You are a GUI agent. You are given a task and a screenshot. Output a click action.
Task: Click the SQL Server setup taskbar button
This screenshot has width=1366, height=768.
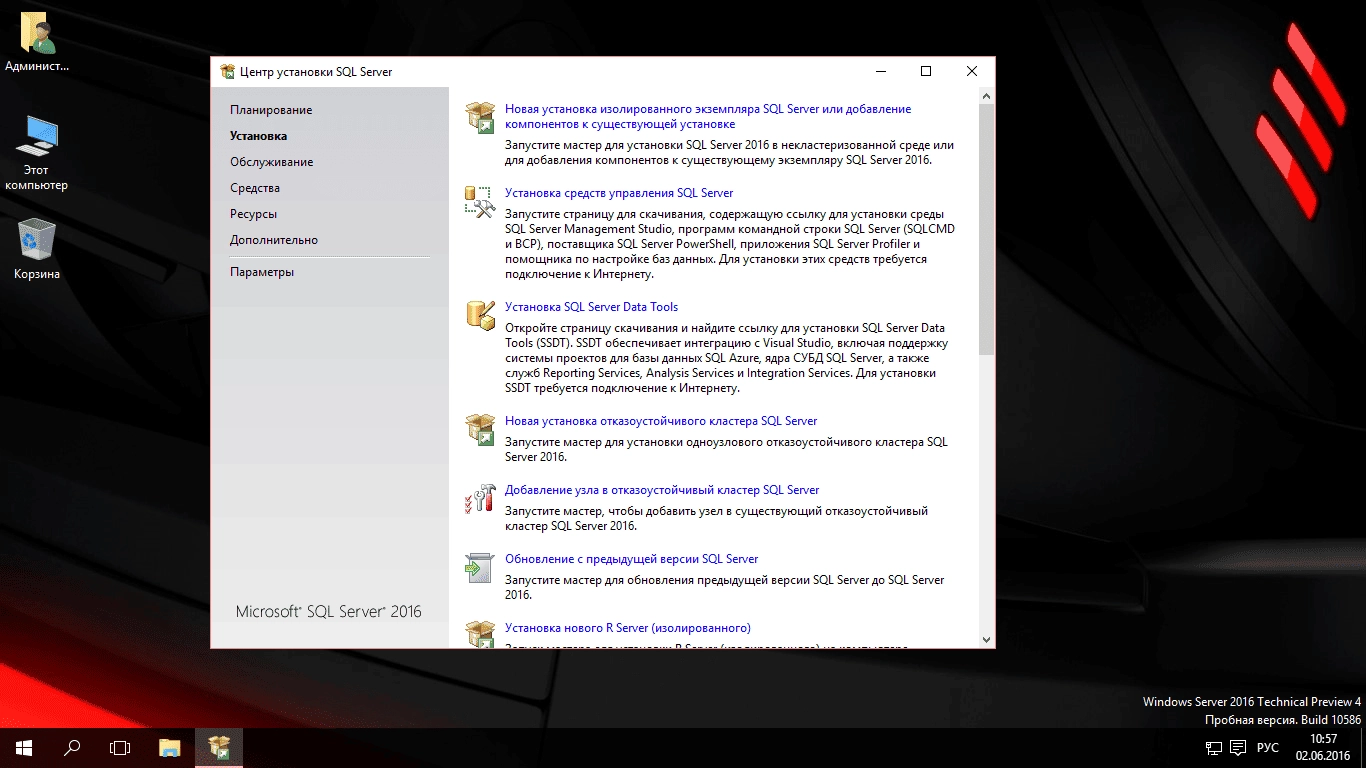click(219, 748)
